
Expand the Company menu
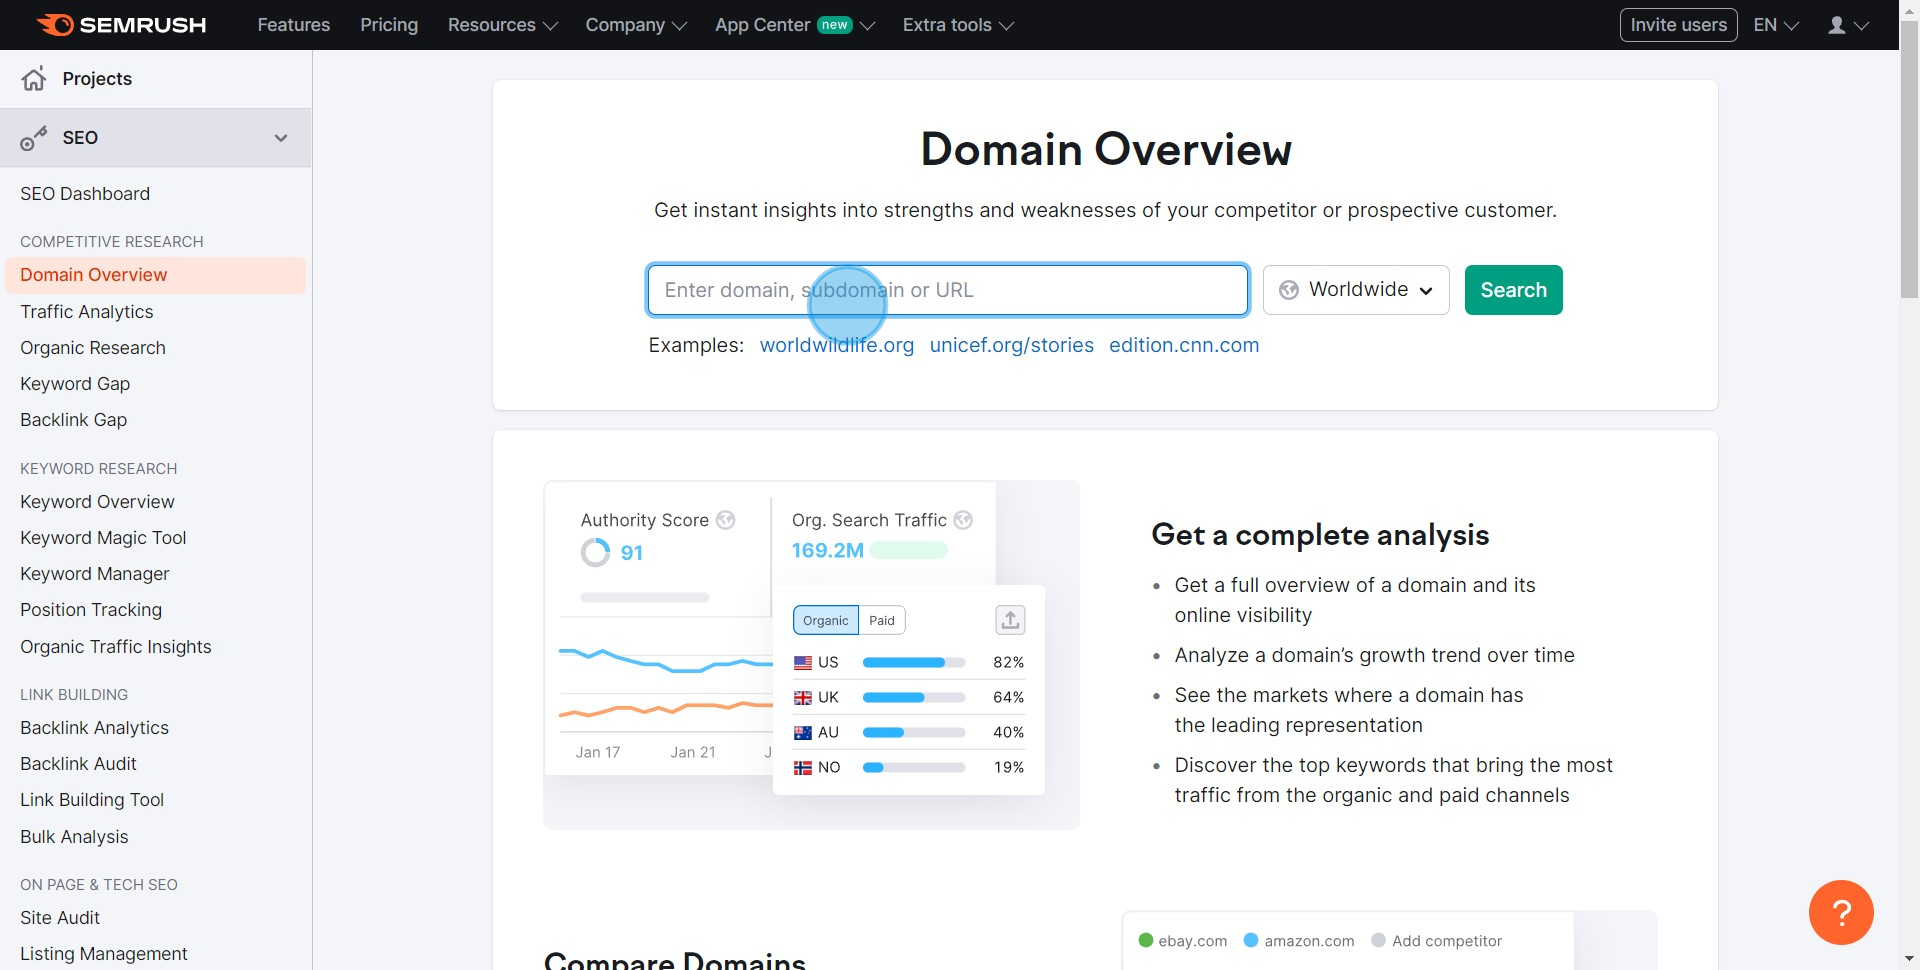tap(636, 25)
